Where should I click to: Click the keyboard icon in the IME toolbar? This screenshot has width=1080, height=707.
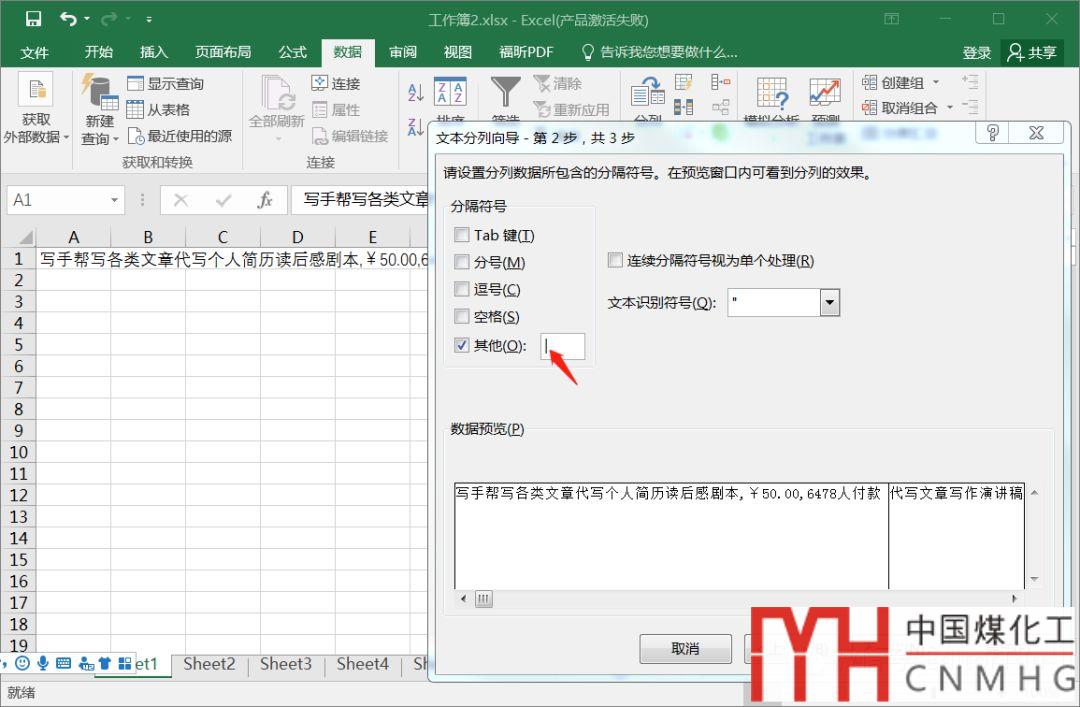point(63,663)
